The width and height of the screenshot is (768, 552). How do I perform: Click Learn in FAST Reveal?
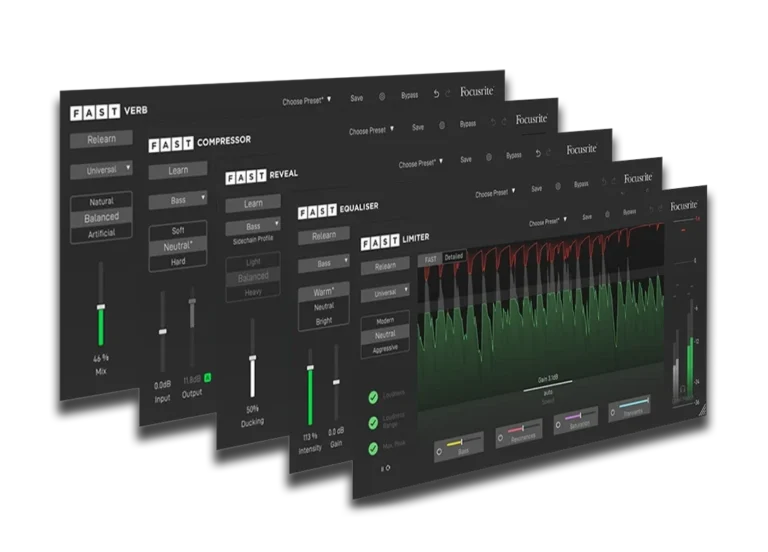(x=253, y=203)
